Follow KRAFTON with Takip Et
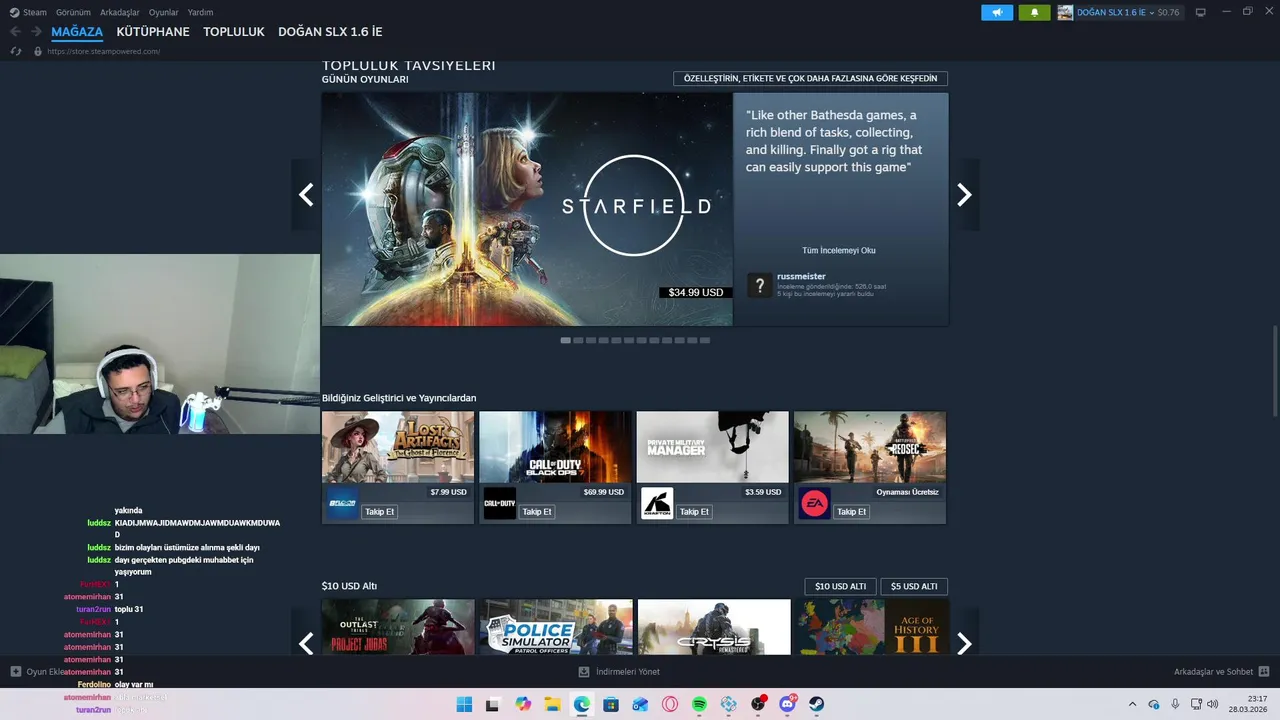This screenshot has height=720, width=1280. point(694,512)
